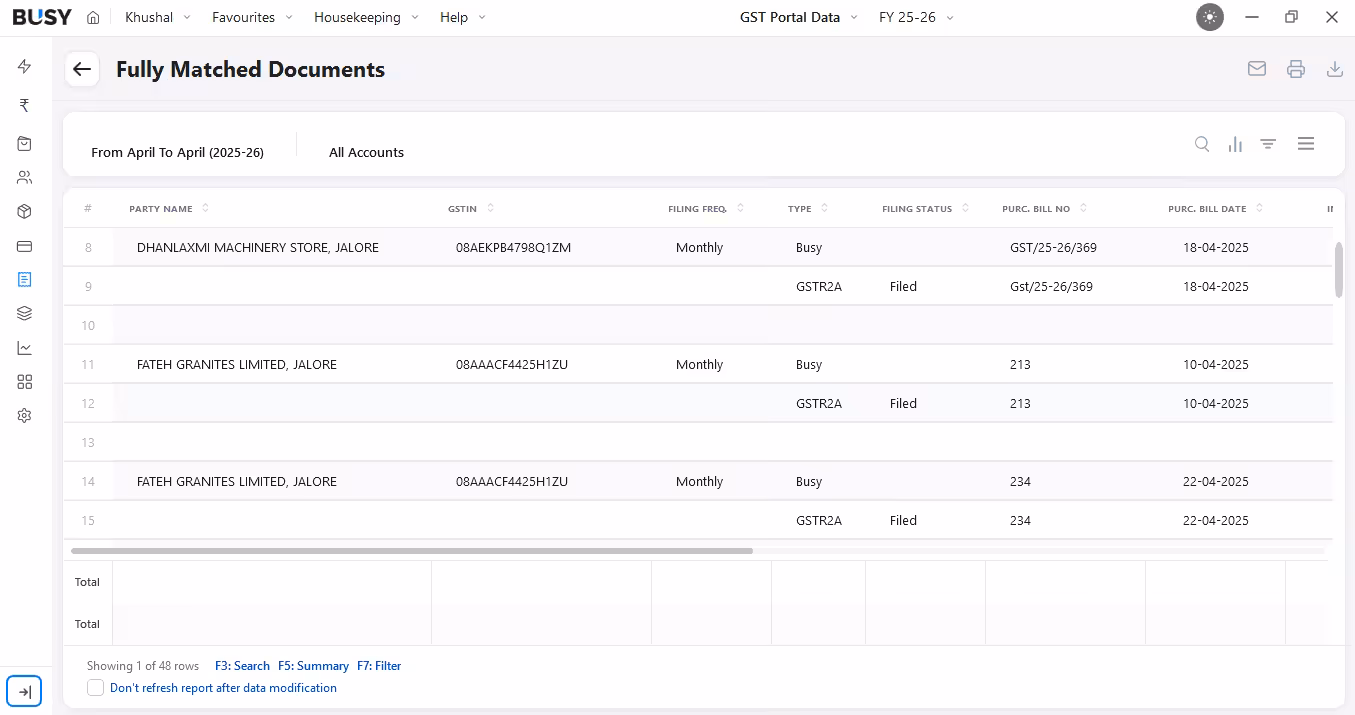Click the GSTR2A cell in row 9
The image size is (1355, 715).
point(819,287)
